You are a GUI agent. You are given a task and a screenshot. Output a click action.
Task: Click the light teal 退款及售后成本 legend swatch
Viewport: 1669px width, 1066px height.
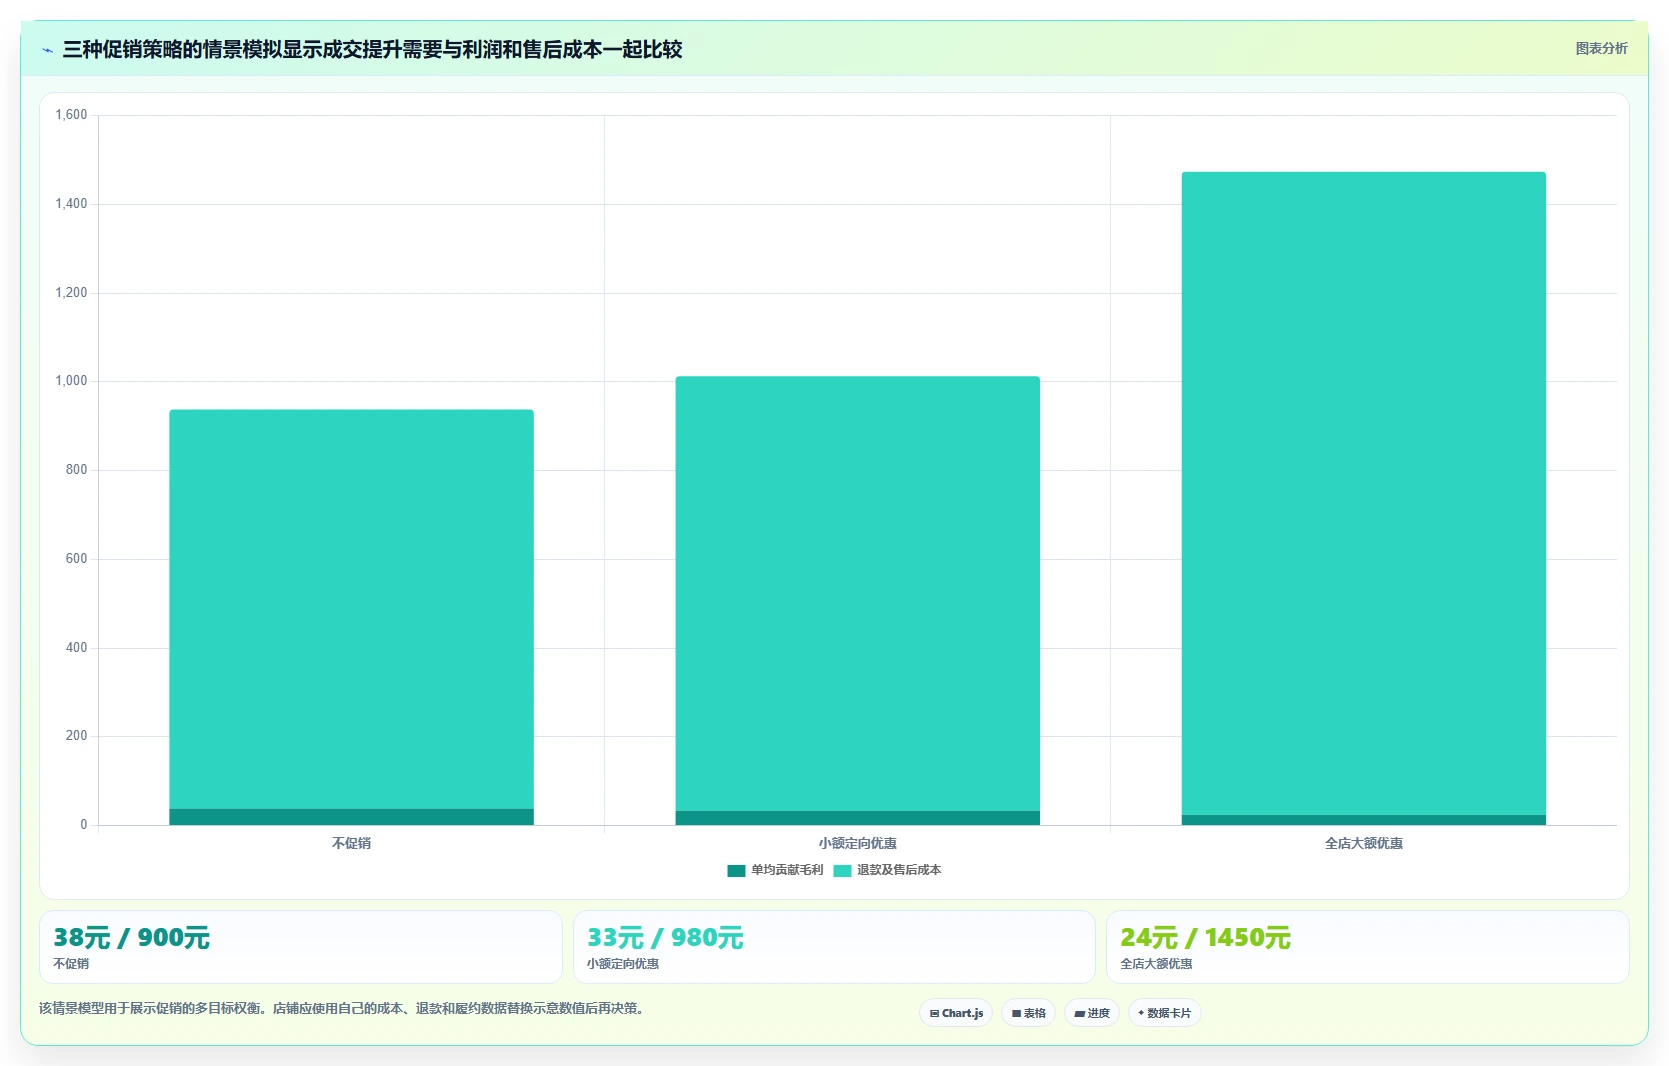coord(842,871)
